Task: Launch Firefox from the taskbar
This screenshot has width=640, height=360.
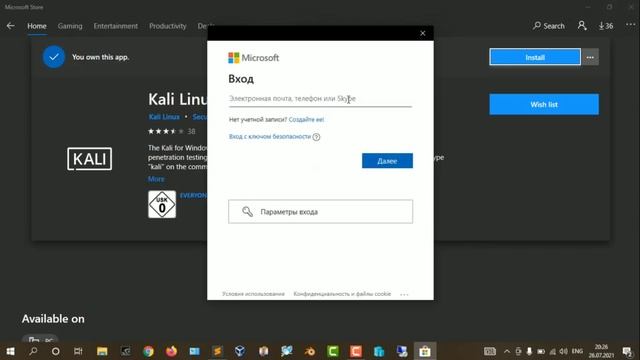Action: pyautogui.click(x=171, y=351)
